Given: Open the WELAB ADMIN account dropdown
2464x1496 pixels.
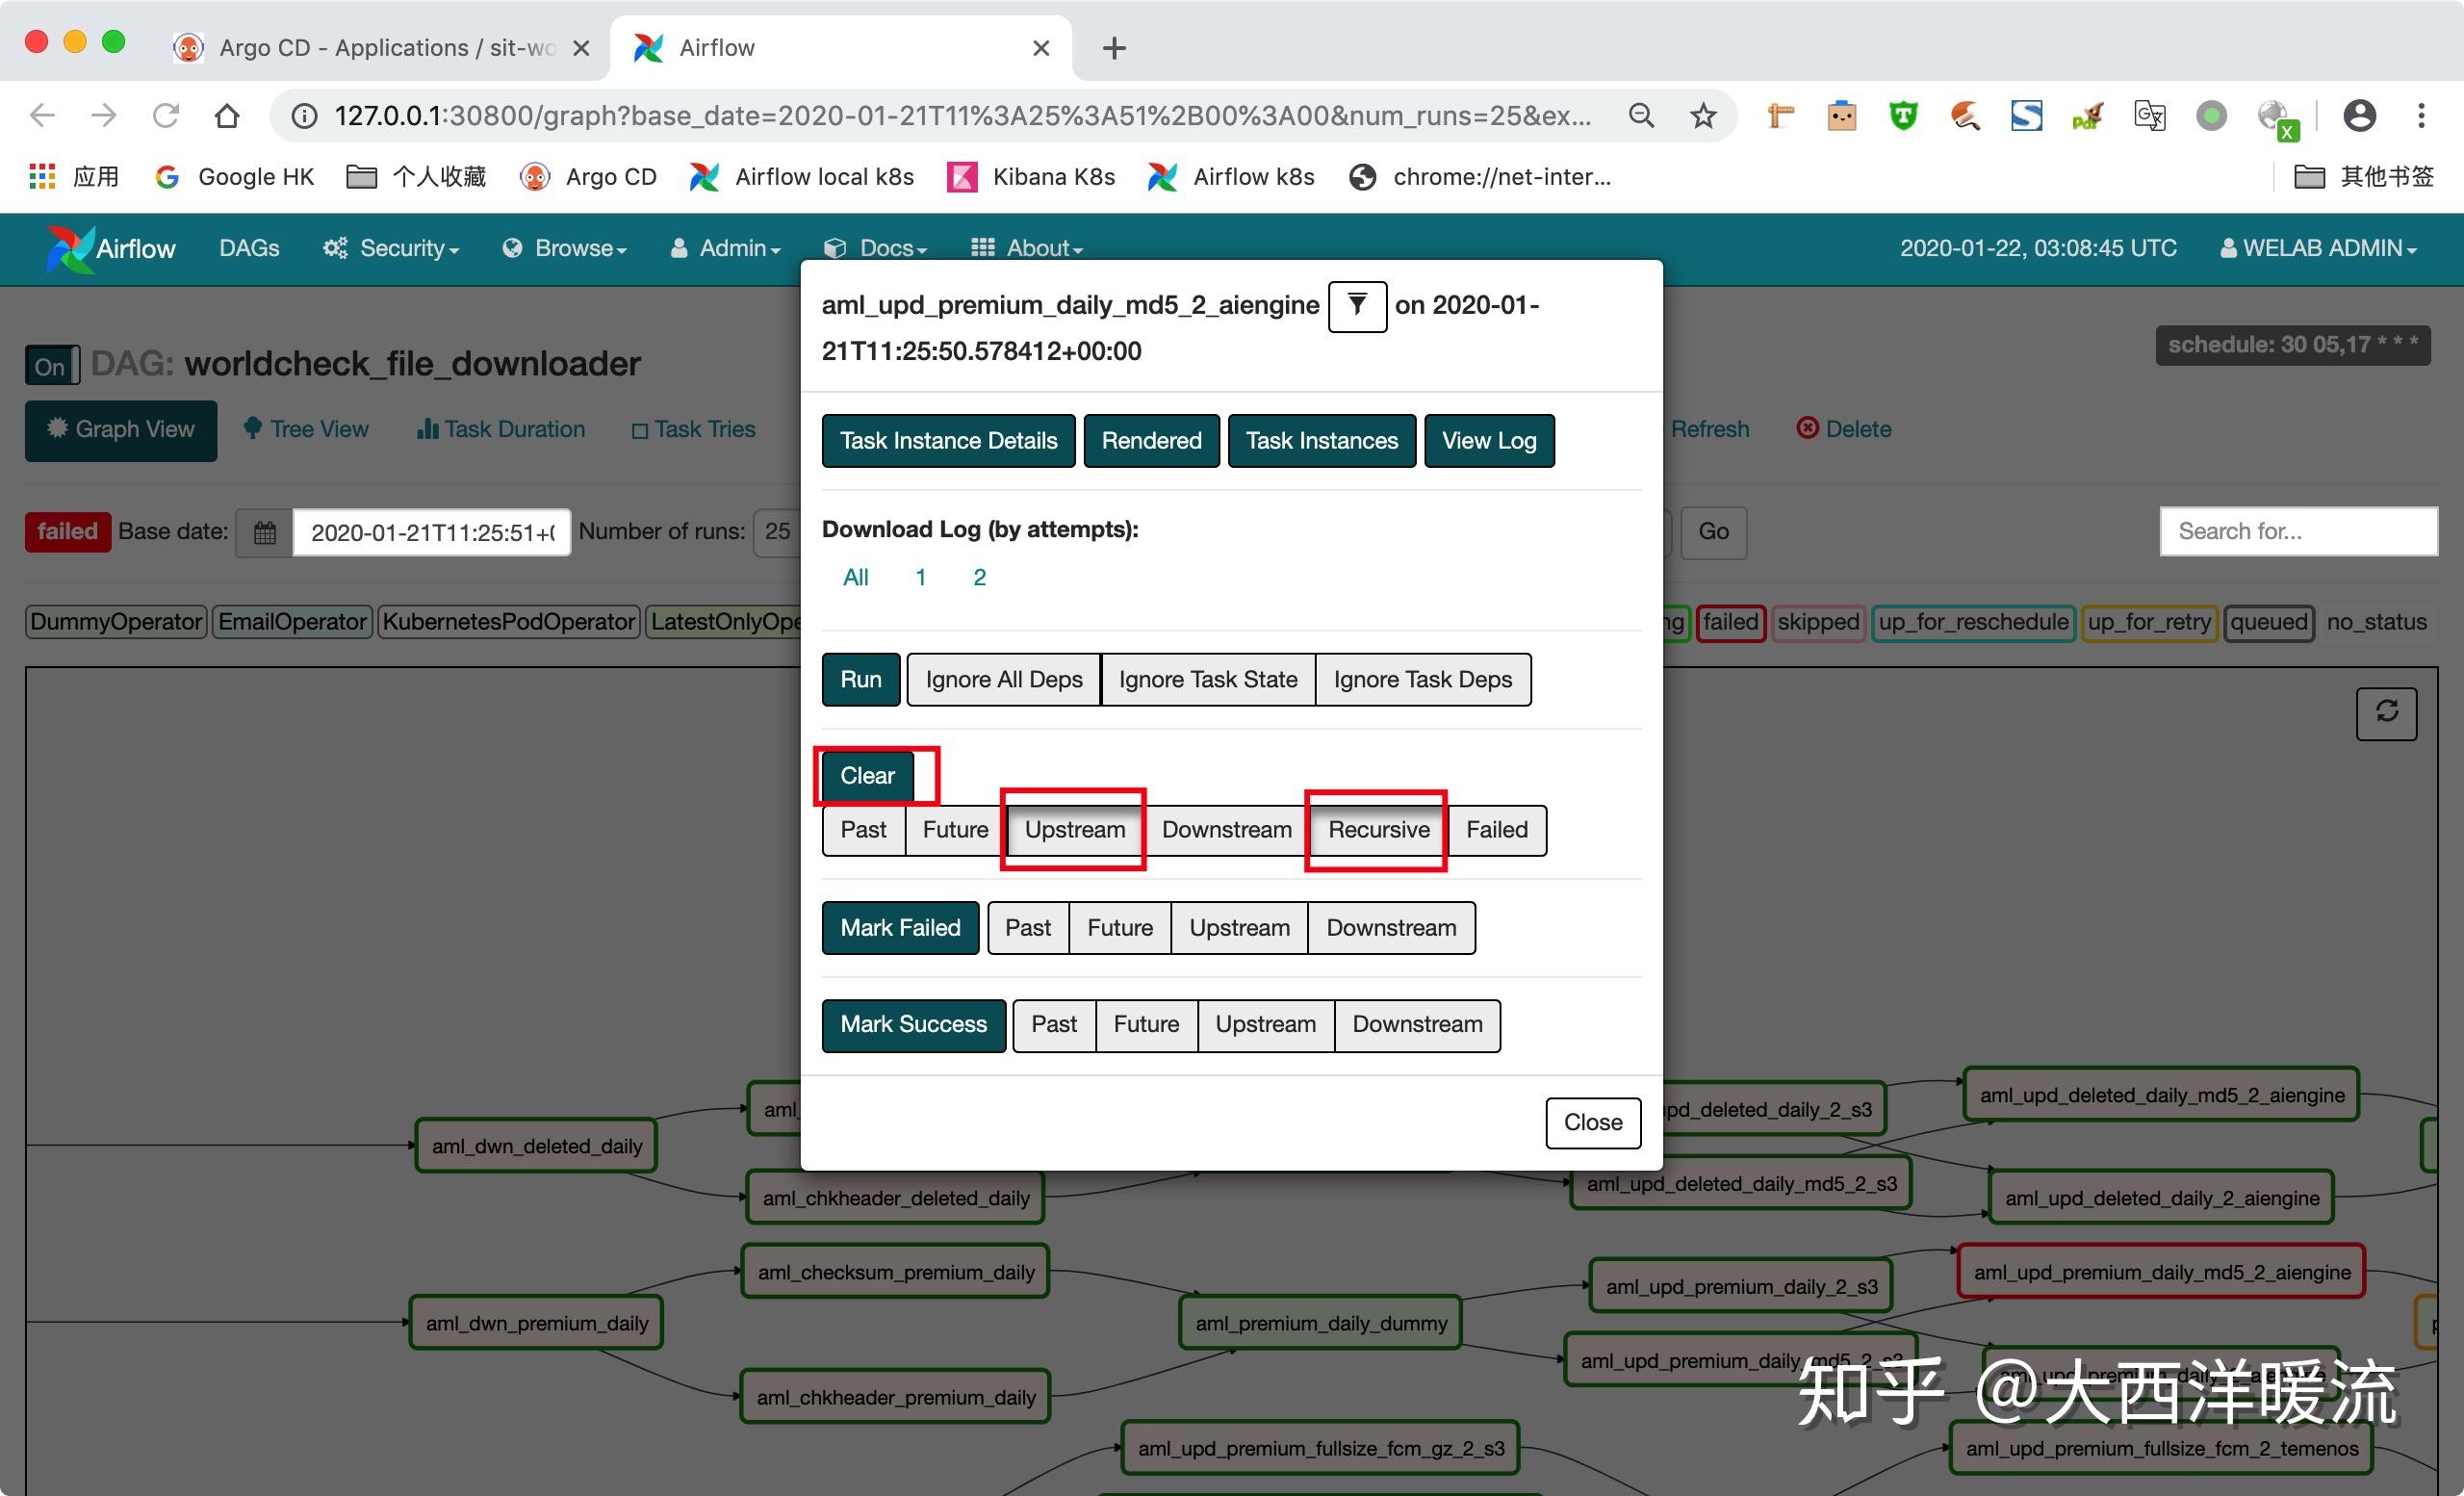Looking at the screenshot, I should [x=2318, y=247].
